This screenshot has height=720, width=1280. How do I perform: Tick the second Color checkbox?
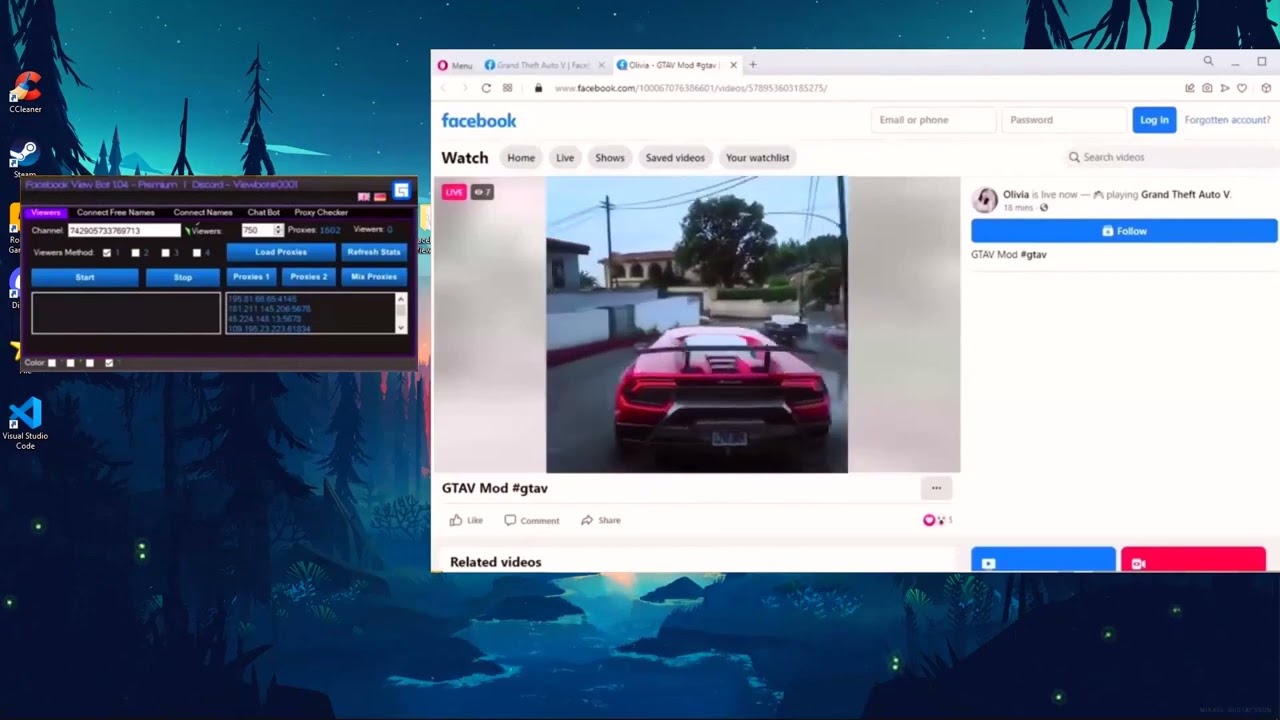[x=70, y=363]
